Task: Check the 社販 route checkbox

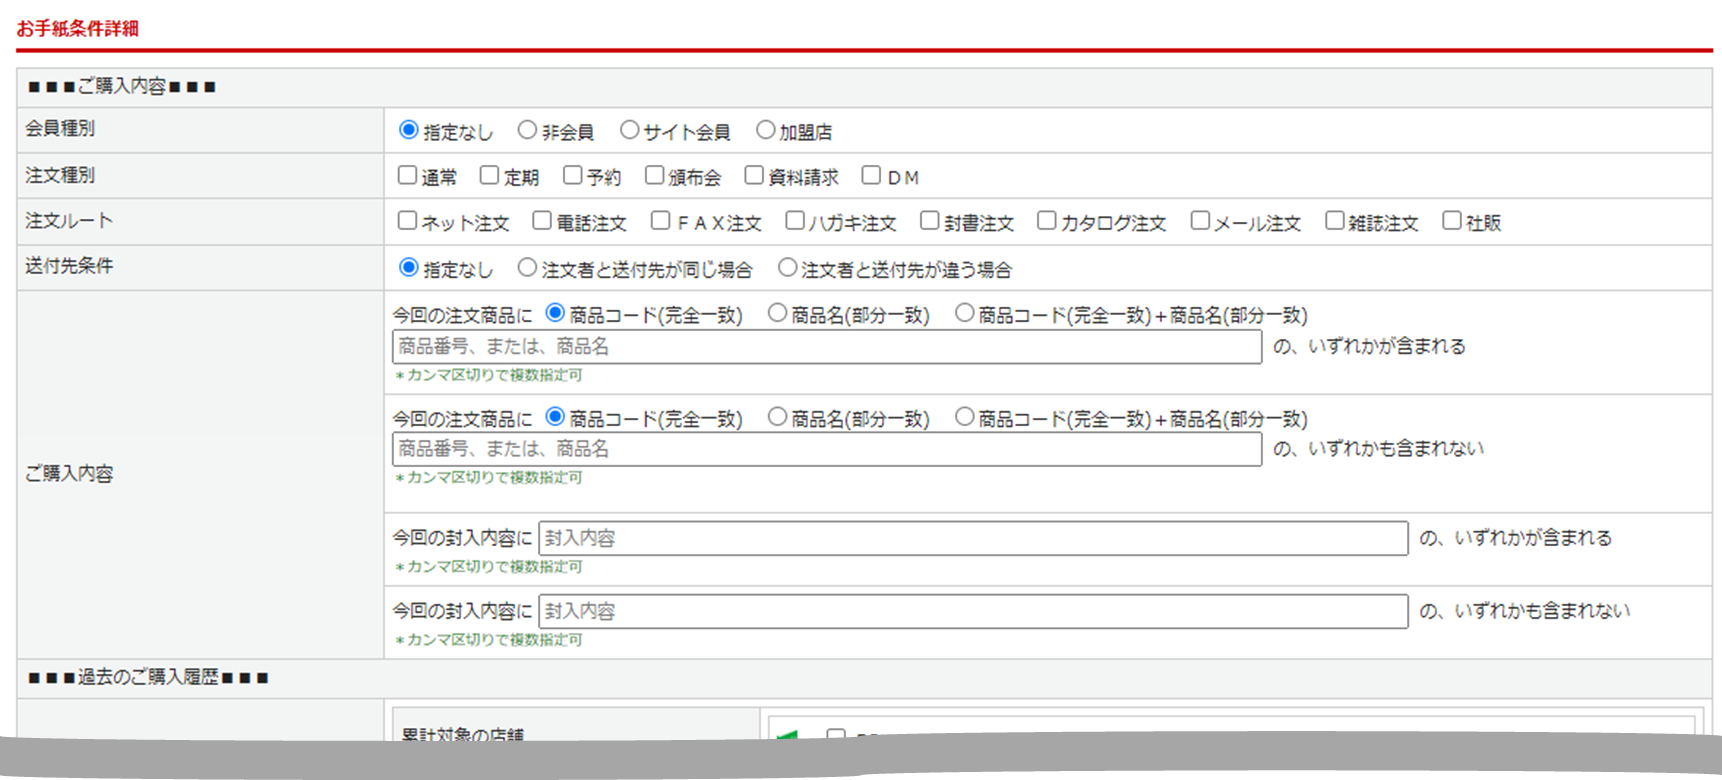Action: (x=1452, y=220)
